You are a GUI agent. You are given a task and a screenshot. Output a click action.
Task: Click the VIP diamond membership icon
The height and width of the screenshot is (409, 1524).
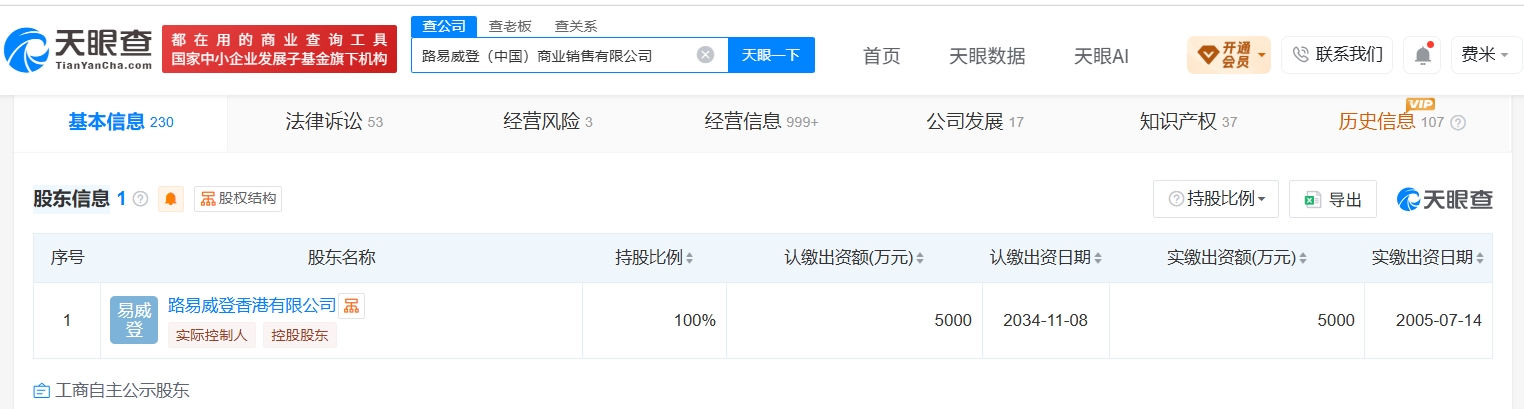[1208, 54]
